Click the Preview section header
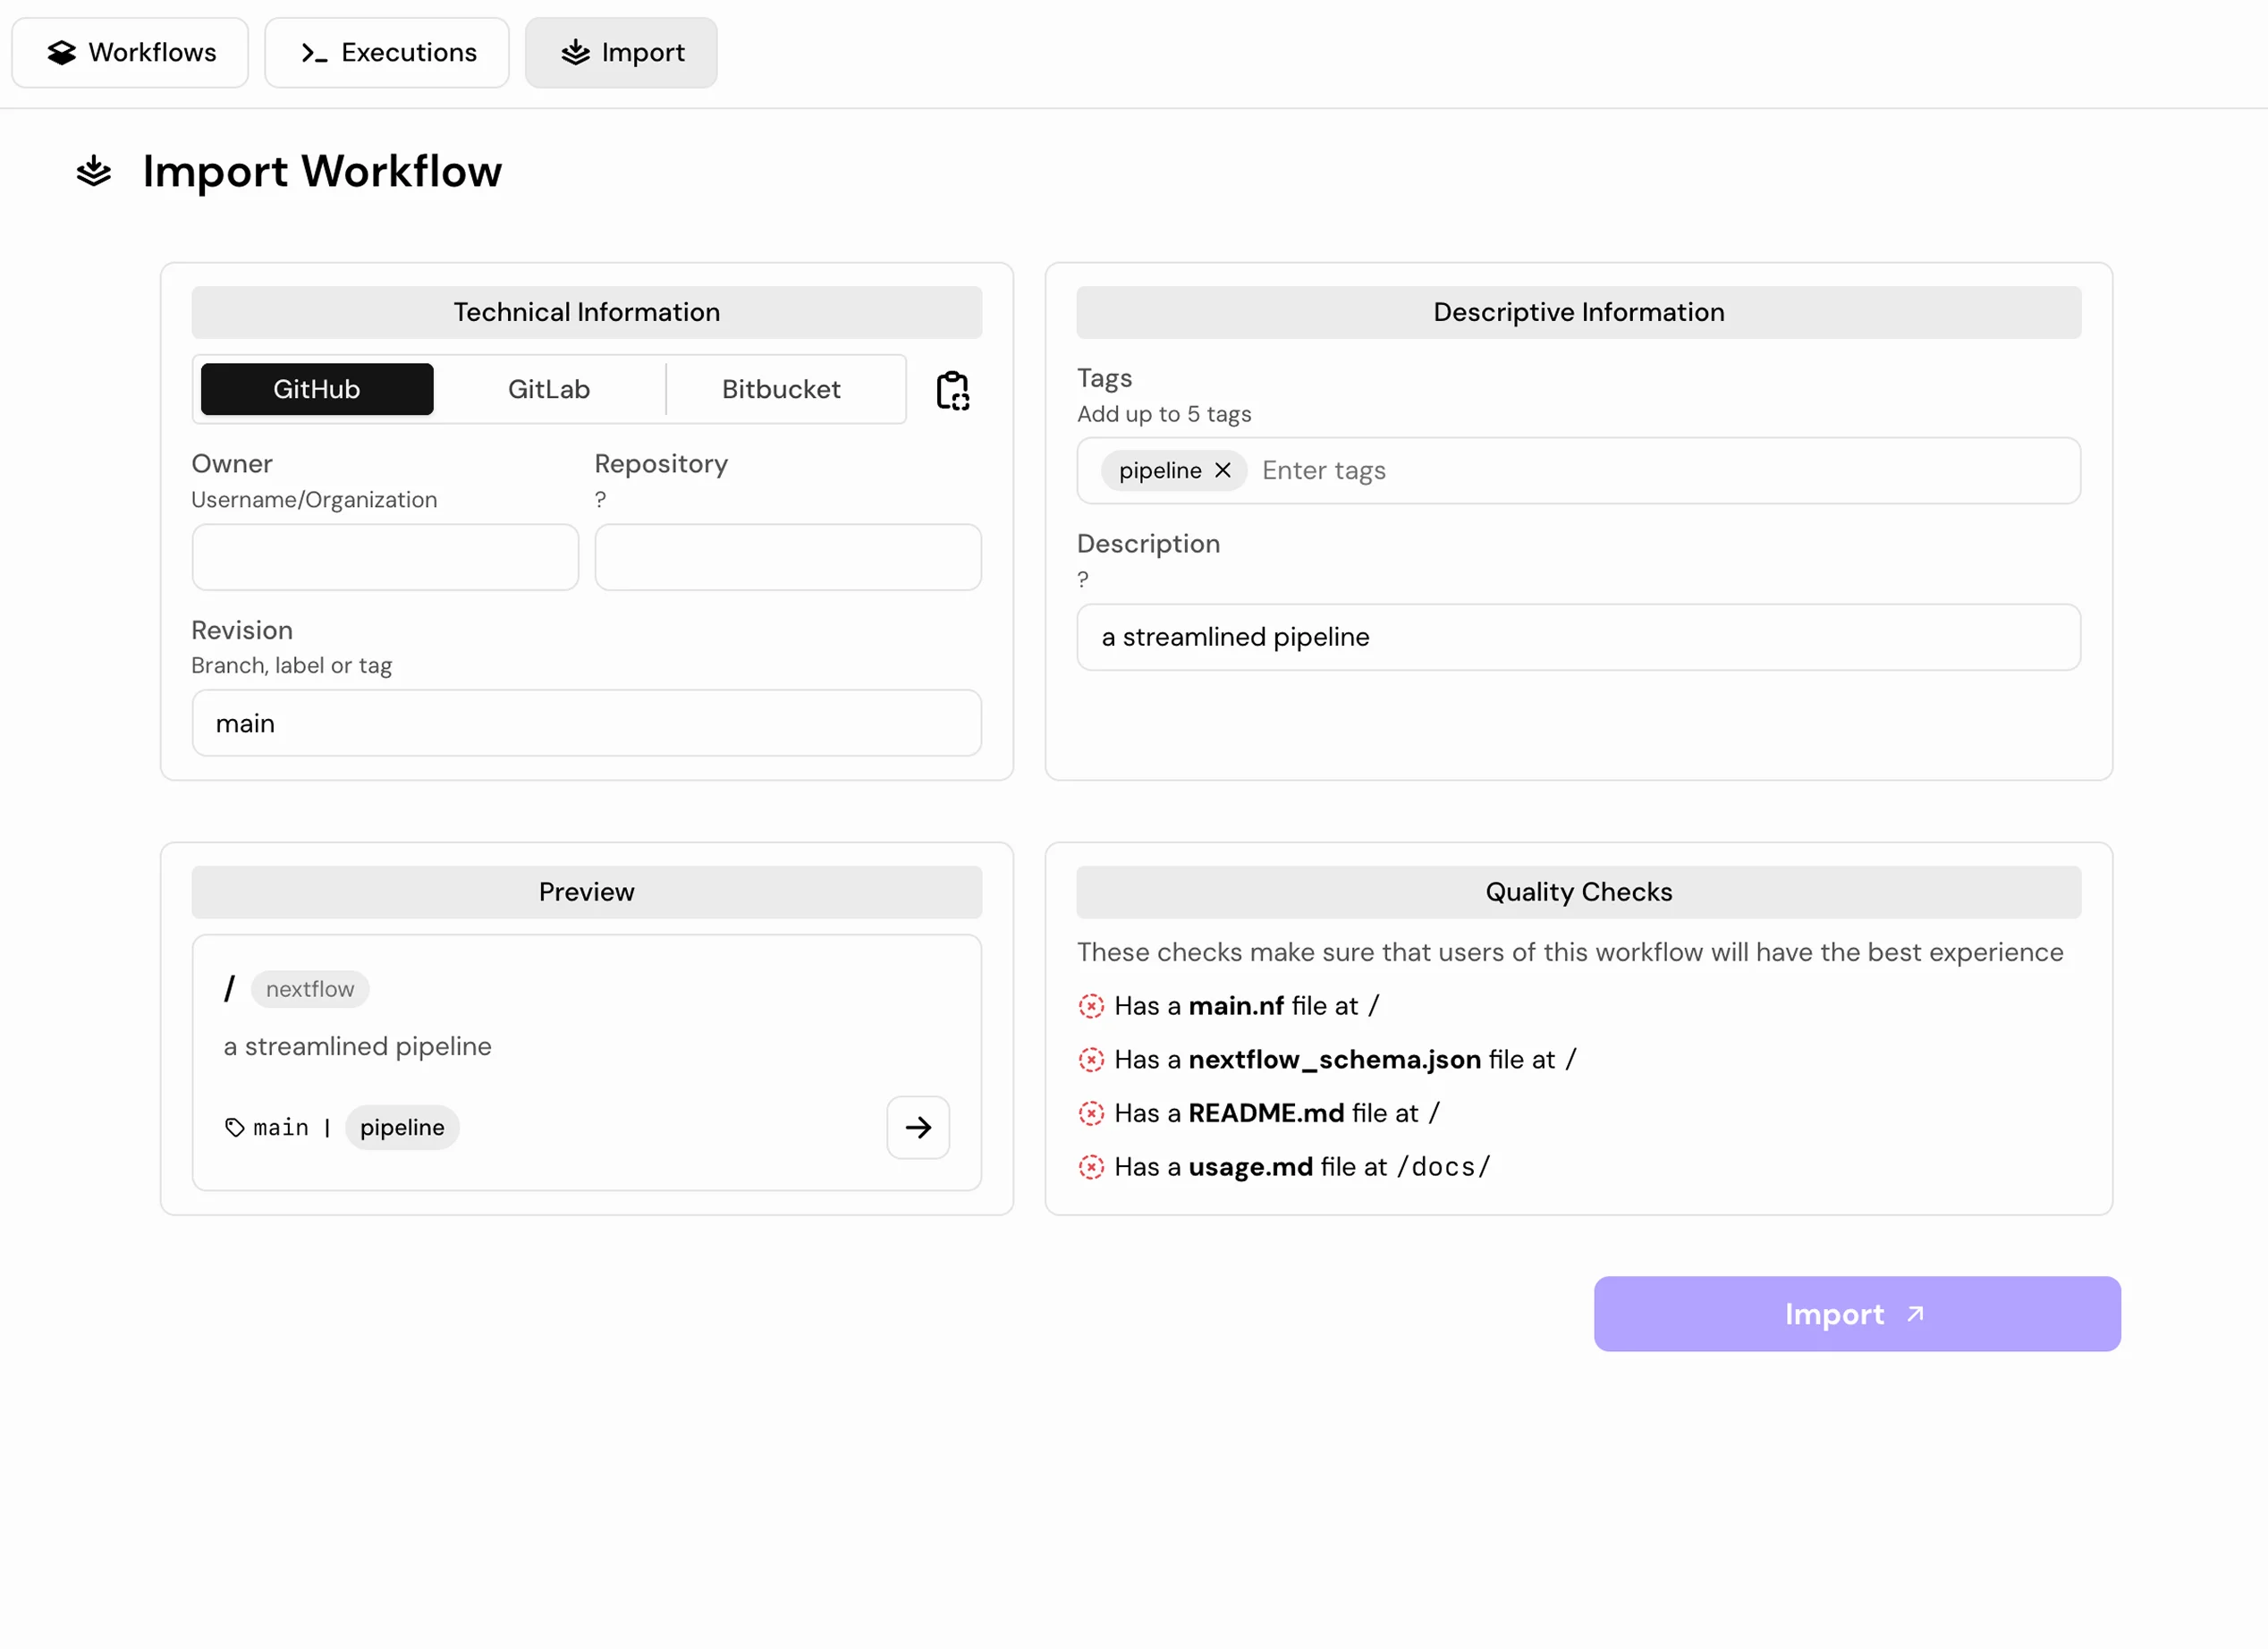The height and width of the screenshot is (1649, 2268). pyautogui.click(x=587, y=892)
